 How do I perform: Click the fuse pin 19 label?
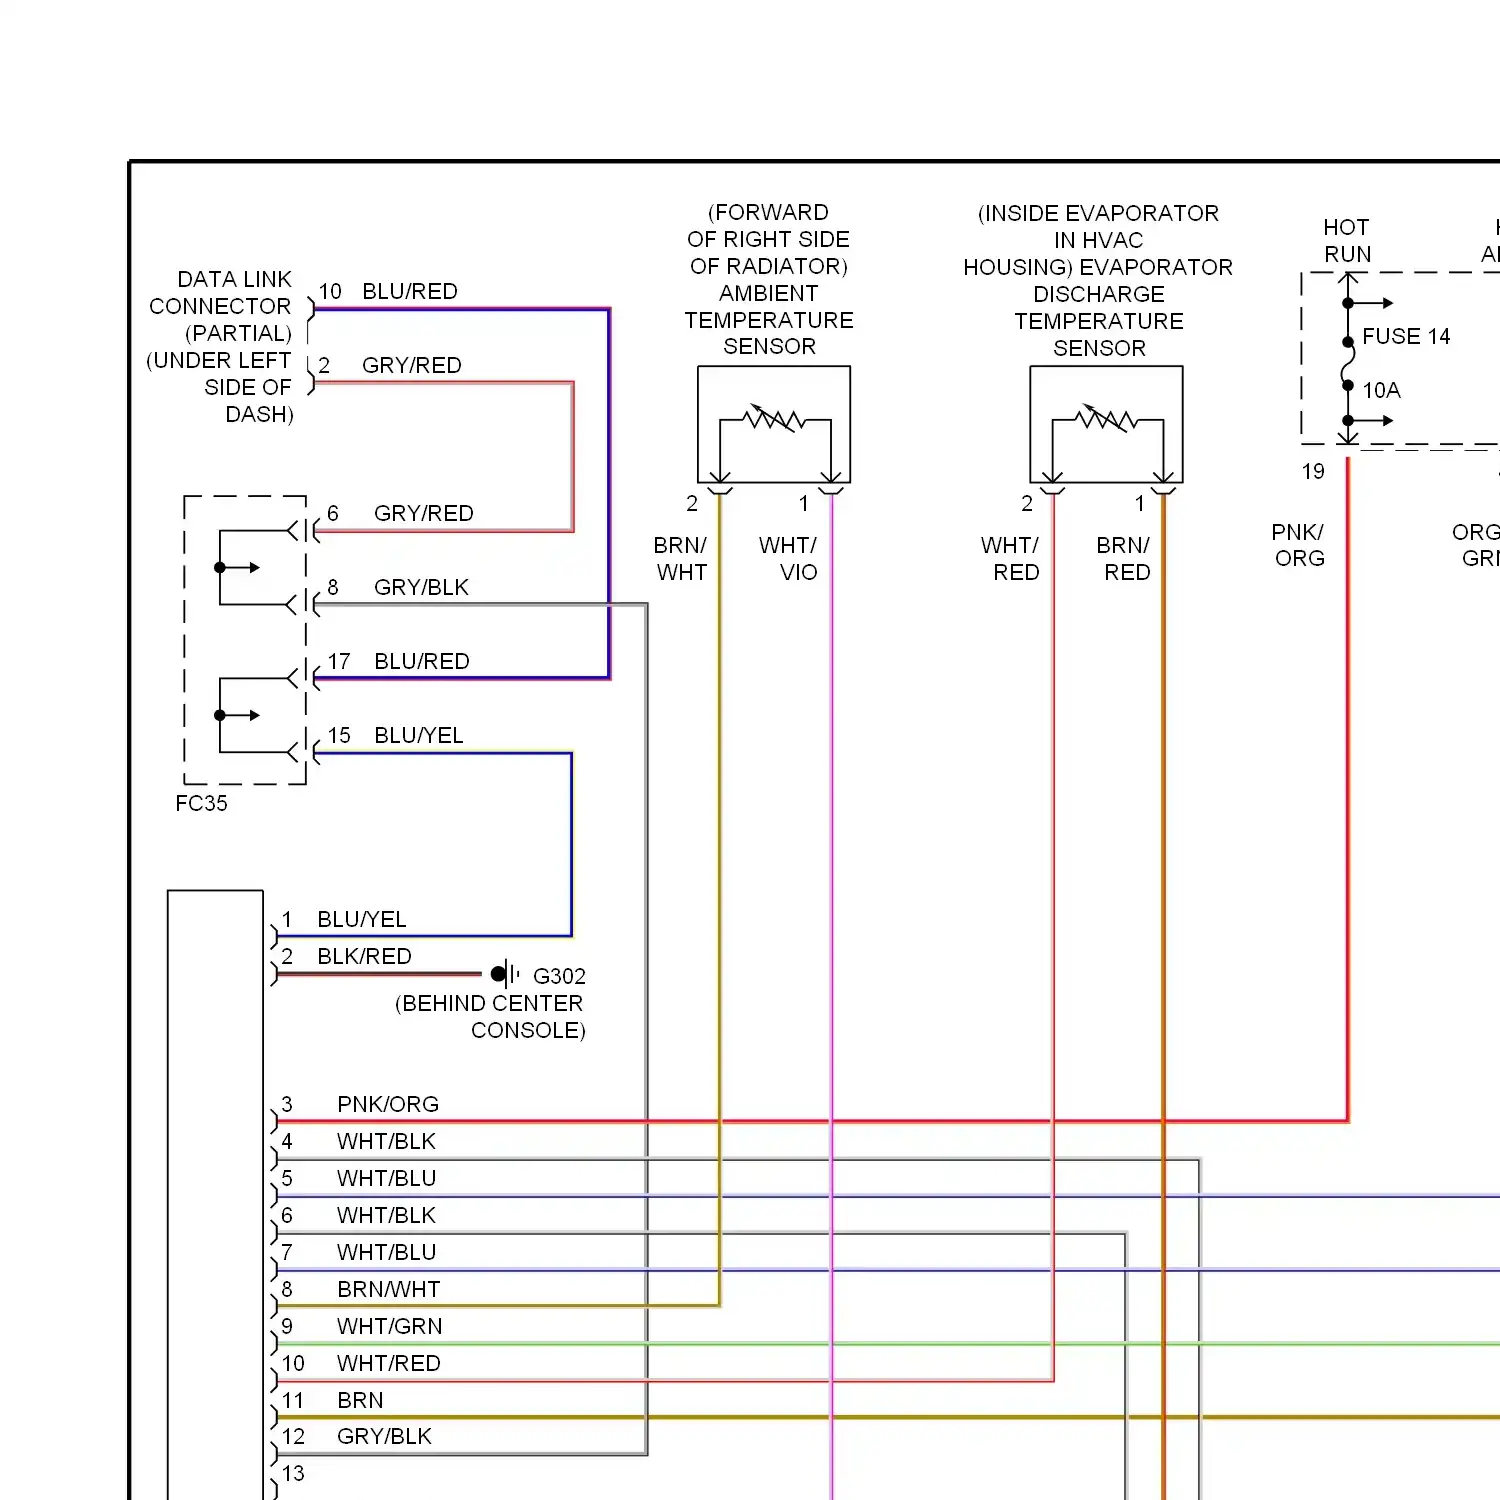[x=1313, y=471]
